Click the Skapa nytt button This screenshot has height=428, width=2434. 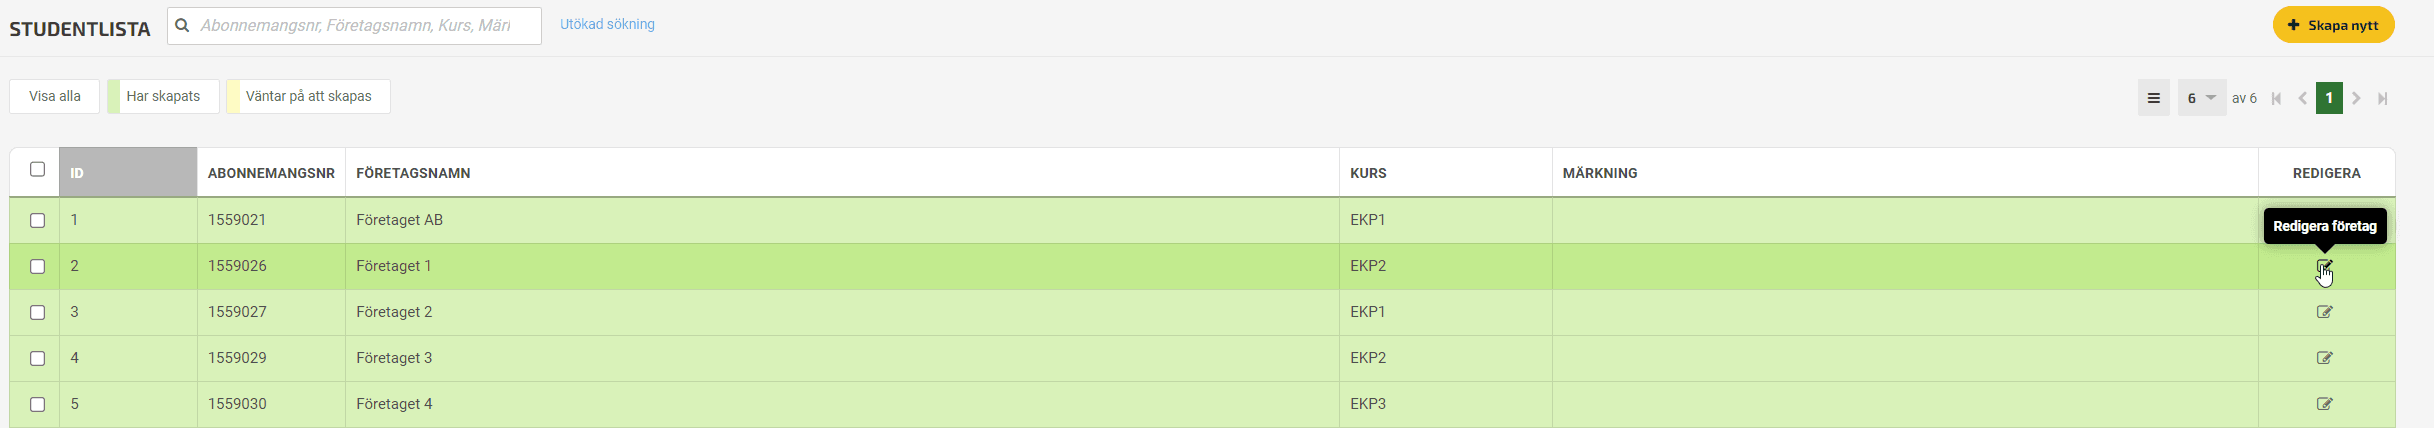(2333, 25)
